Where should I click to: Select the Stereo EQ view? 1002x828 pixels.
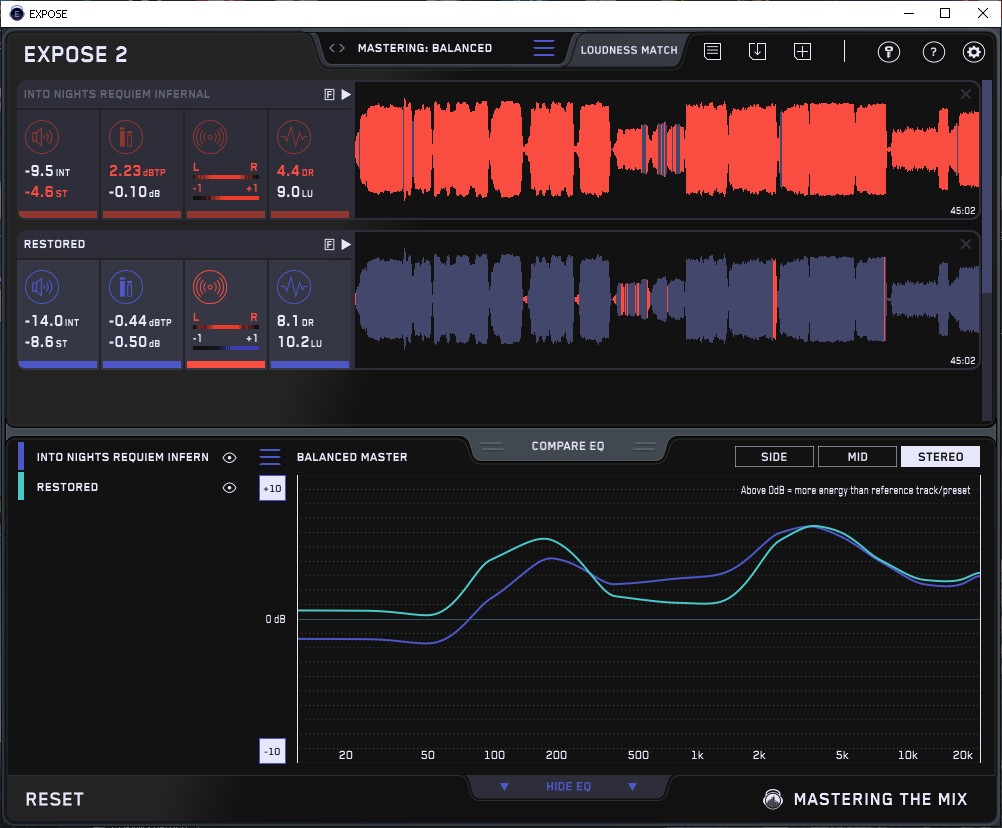pyautogui.click(x=940, y=457)
